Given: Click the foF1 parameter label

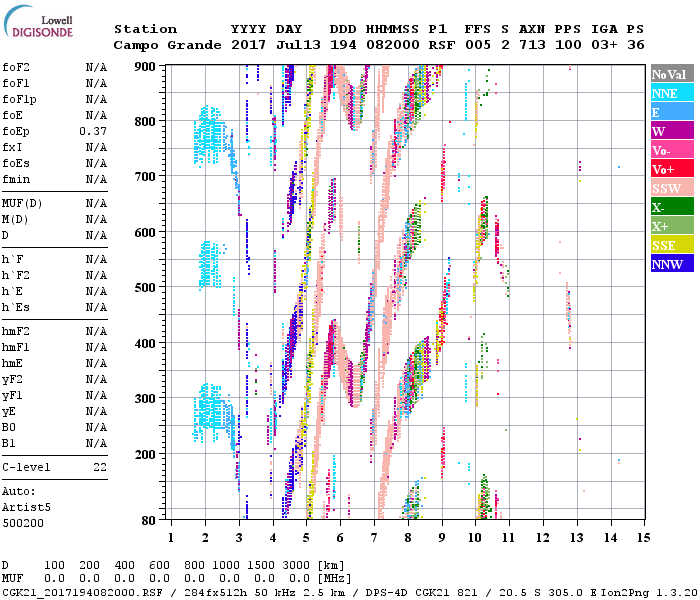Looking at the screenshot, I should [x=16, y=83].
